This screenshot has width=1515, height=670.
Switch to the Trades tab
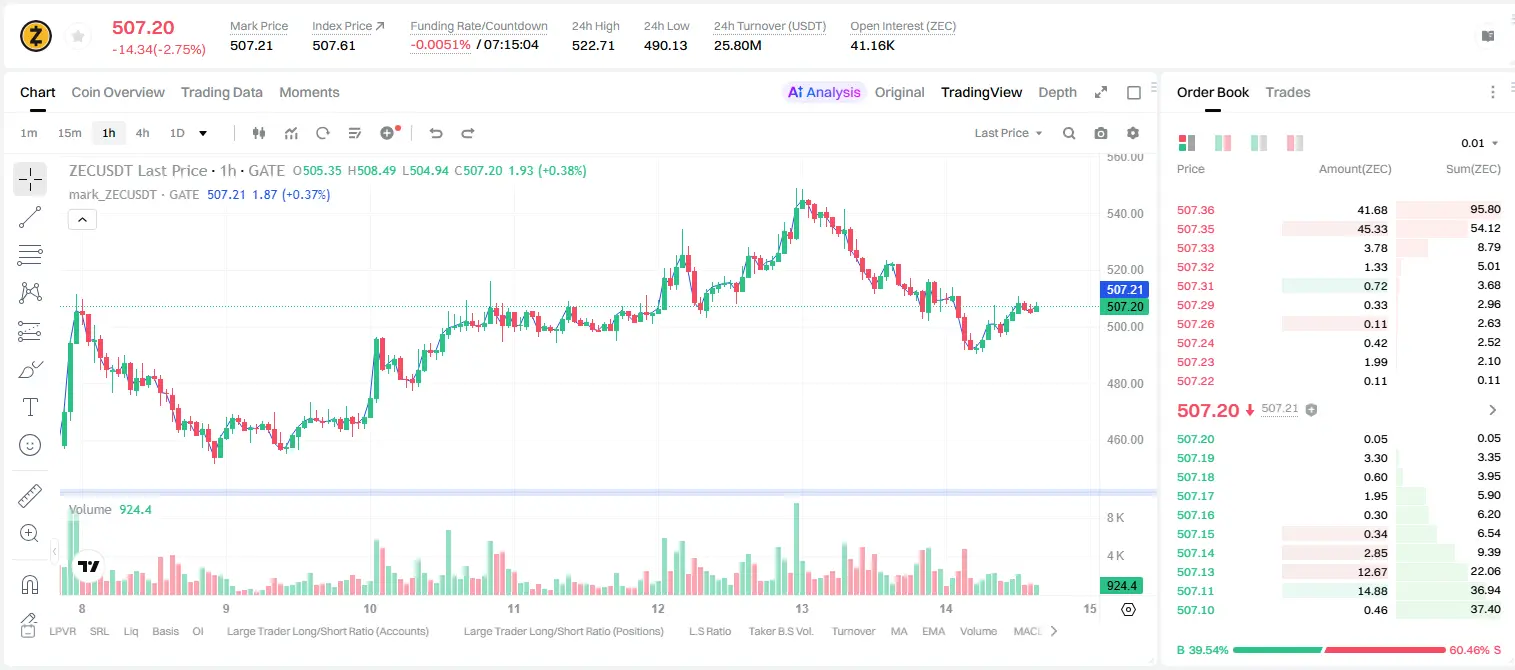(1287, 92)
